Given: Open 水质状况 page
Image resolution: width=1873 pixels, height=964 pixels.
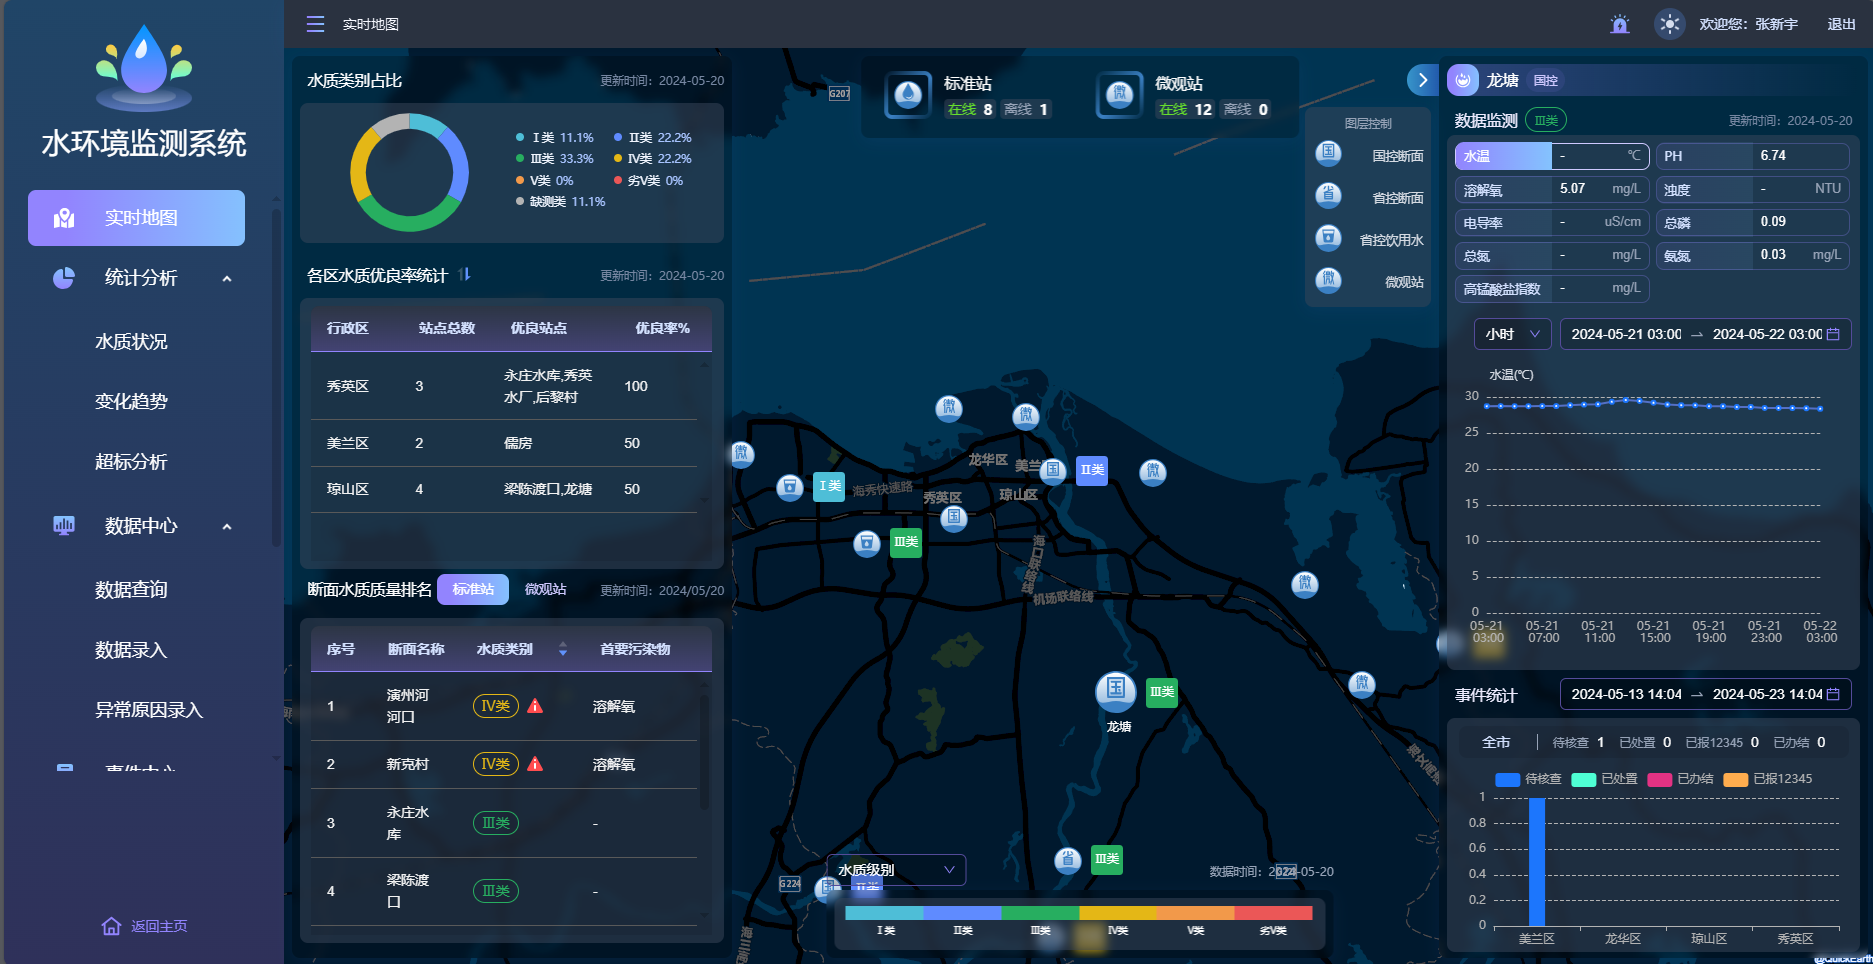Looking at the screenshot, I should click(x=131, y=342).
